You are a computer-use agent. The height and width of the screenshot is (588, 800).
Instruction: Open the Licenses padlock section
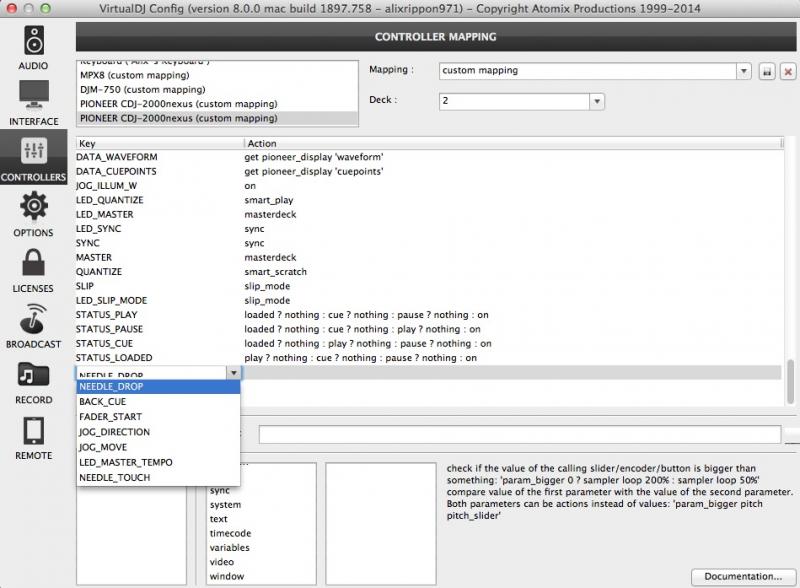[33, 271]
